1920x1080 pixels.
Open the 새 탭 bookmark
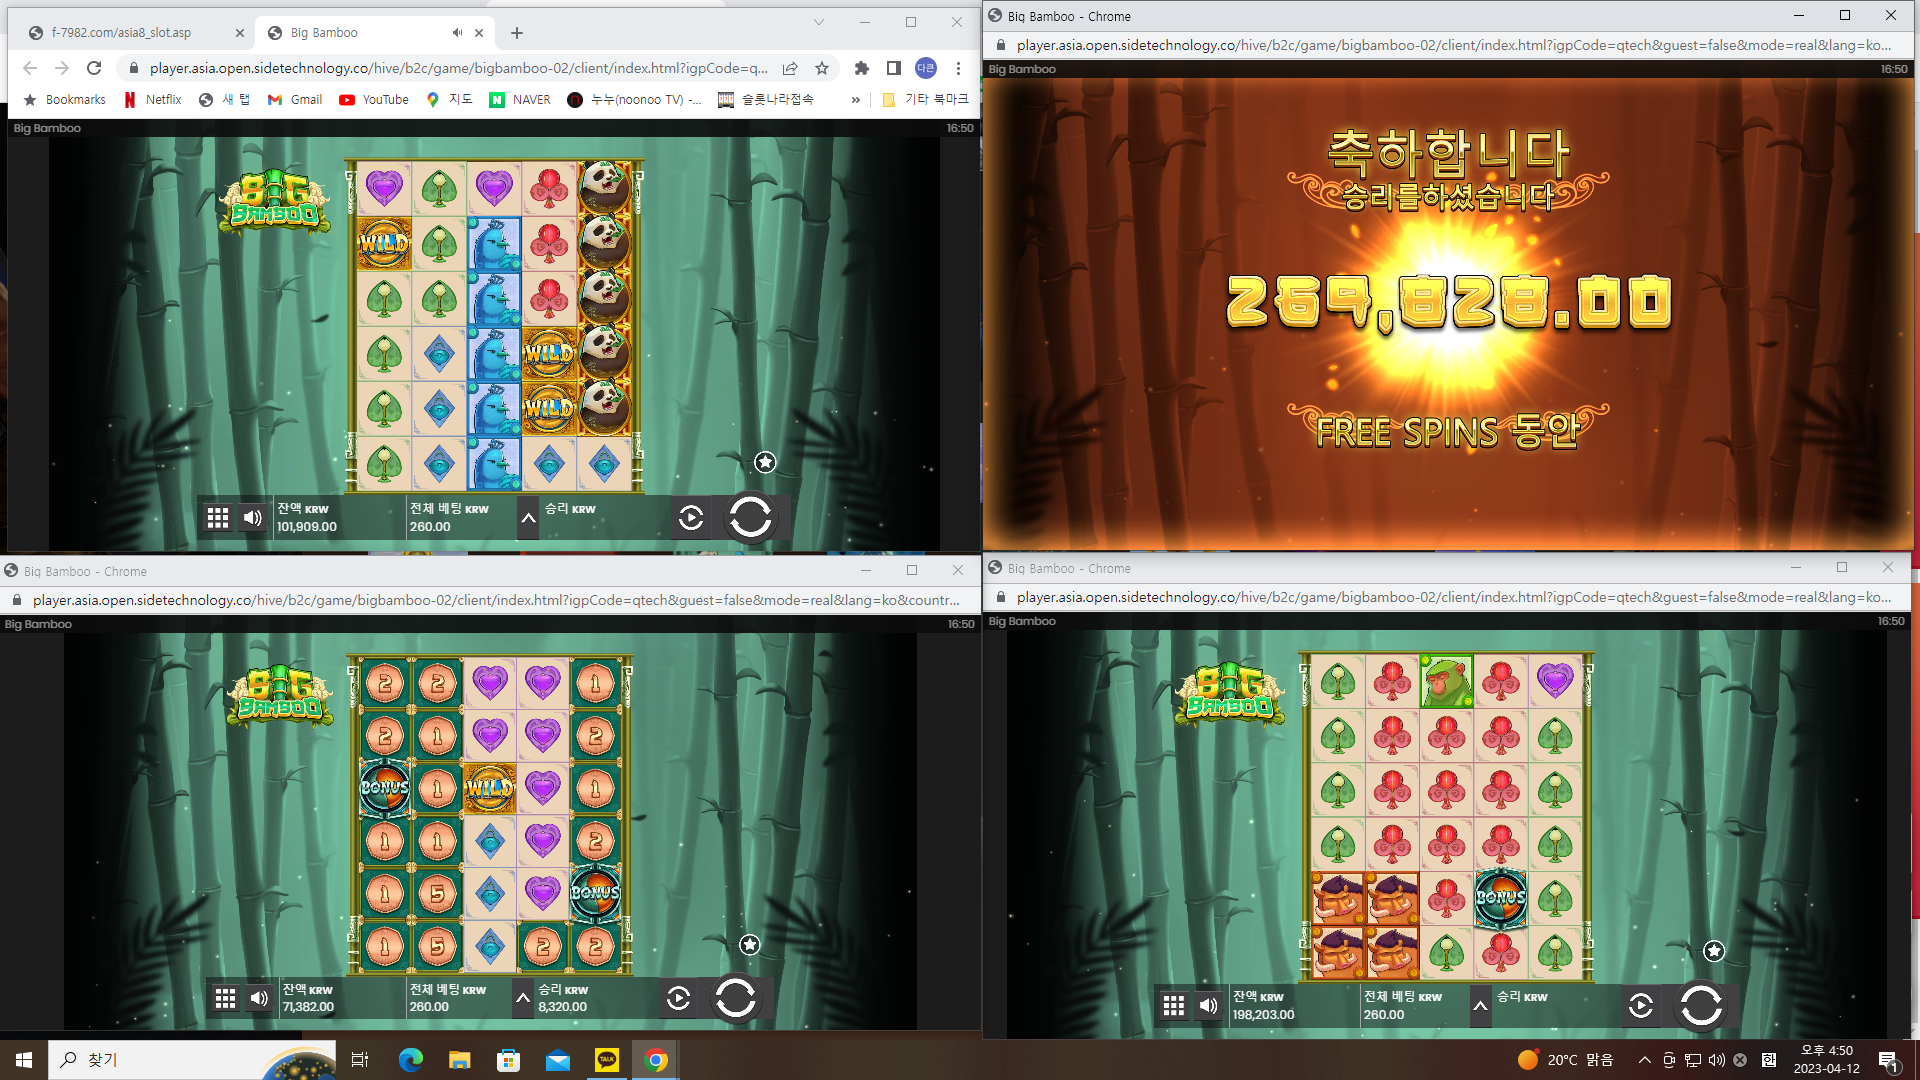[x=225, y=99]
